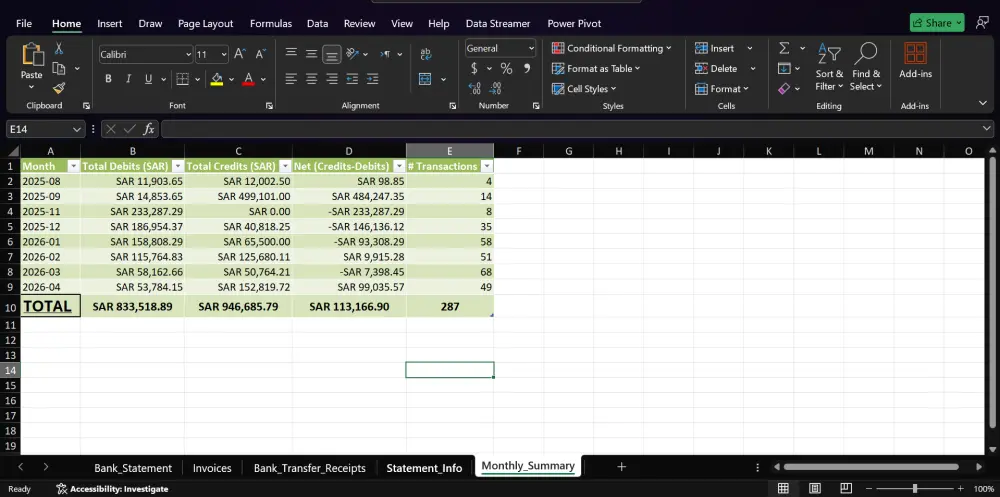1000x497 pixels.
Task: Click the AutoSum sigma icon
Action: click(x=784, y=48)
